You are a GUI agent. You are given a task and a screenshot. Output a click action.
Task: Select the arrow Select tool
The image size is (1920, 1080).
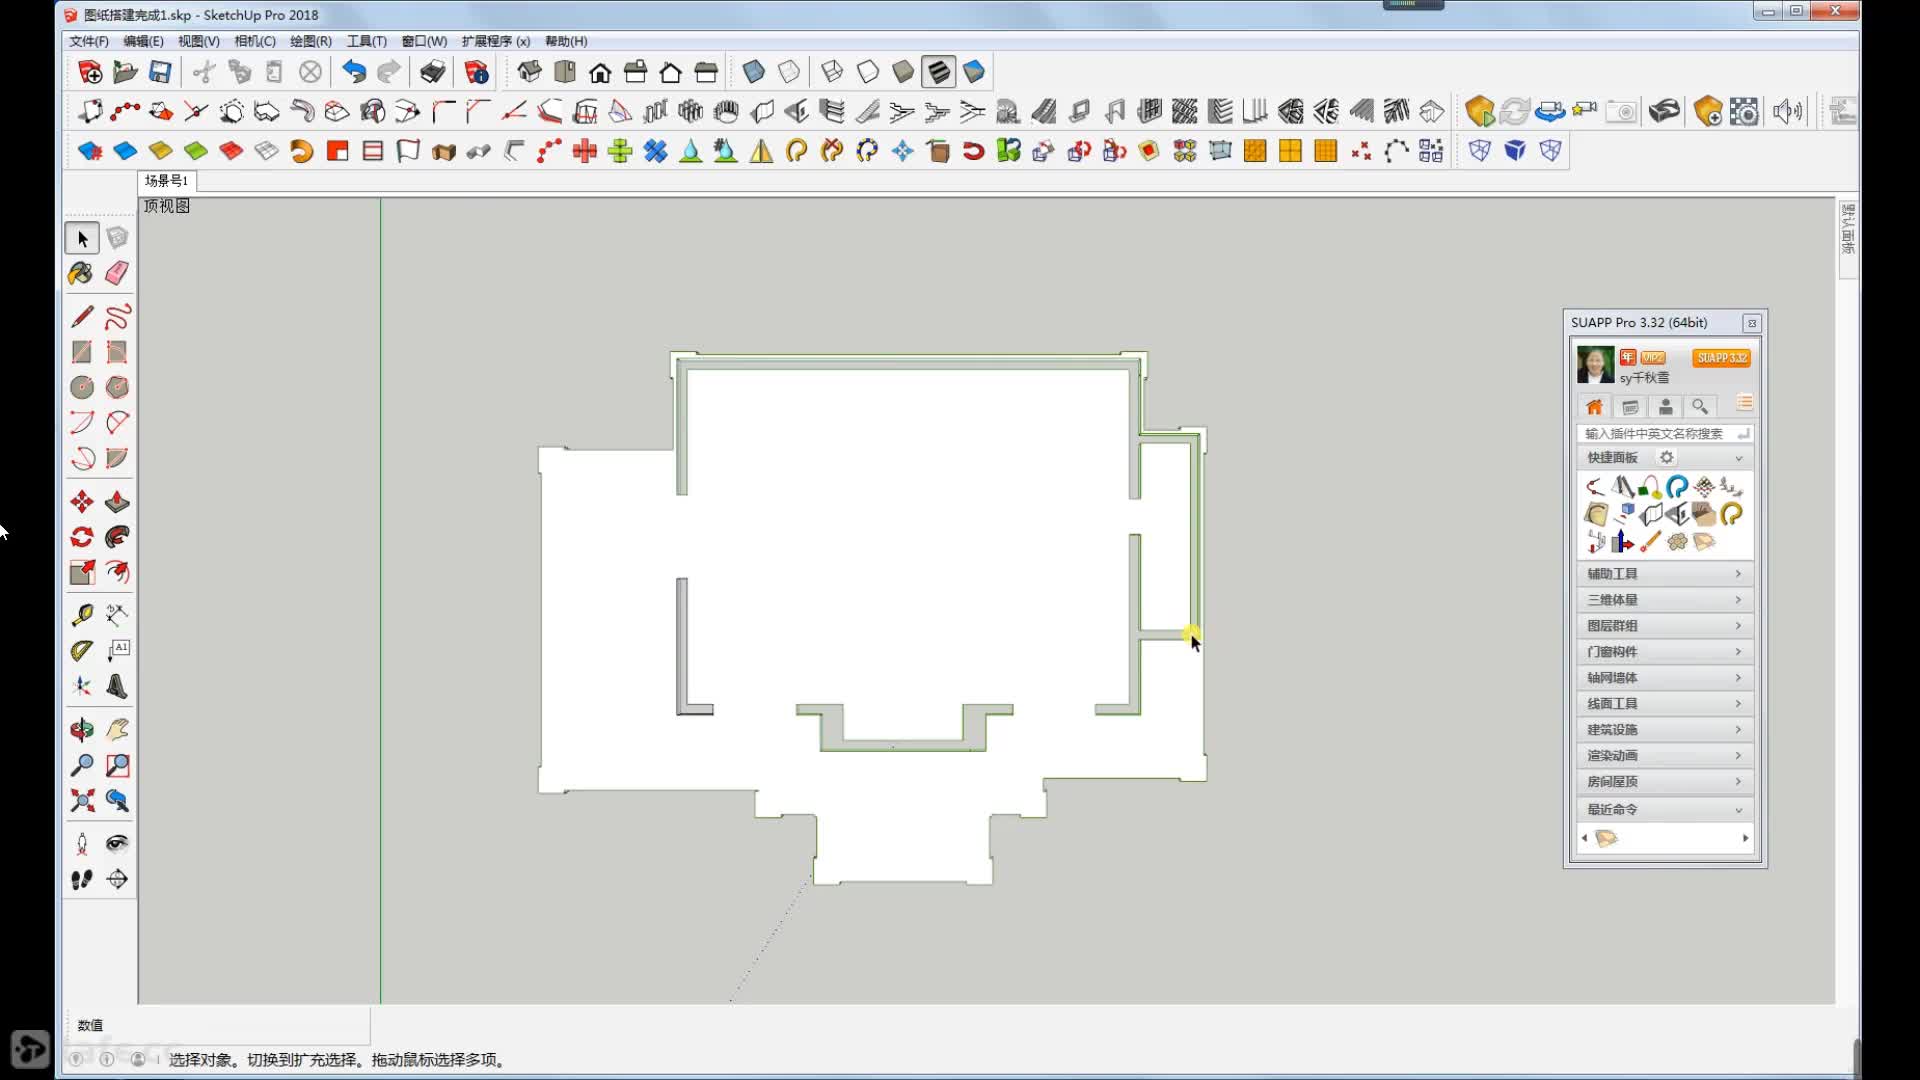pyautogui.click(x=82, y=238)
